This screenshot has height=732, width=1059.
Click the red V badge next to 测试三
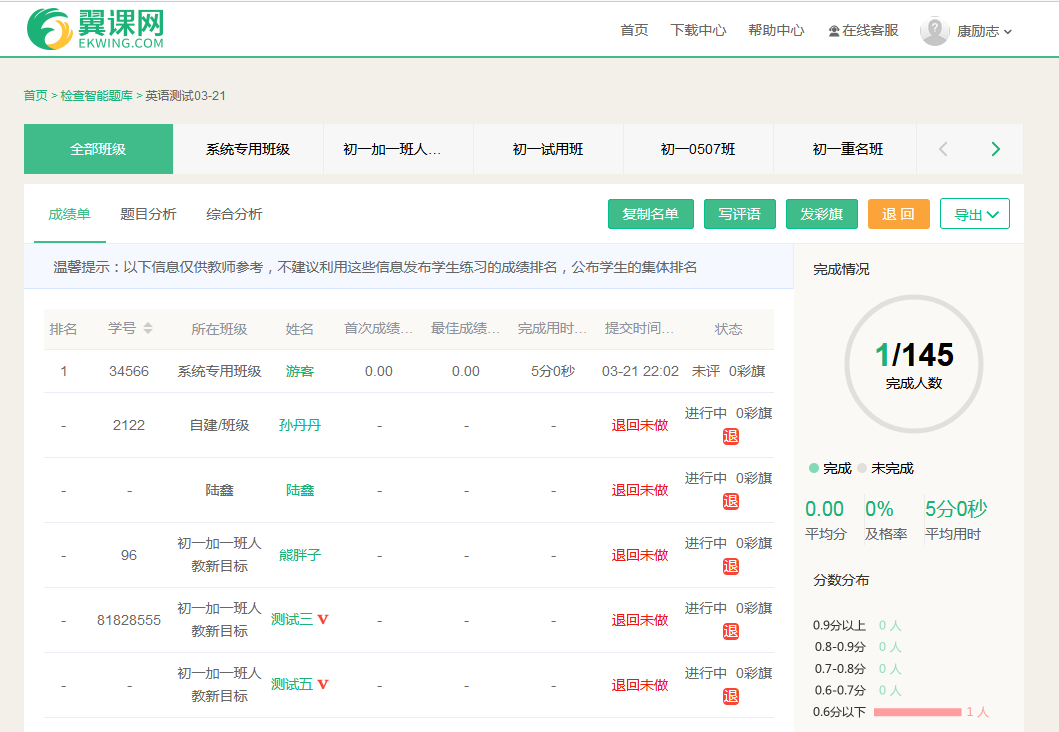click(323, 619)
